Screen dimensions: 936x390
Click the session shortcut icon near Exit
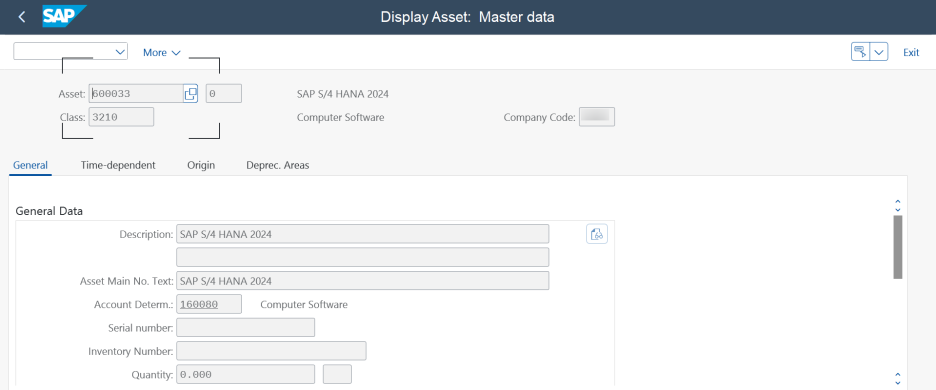(x=860, y=52)
